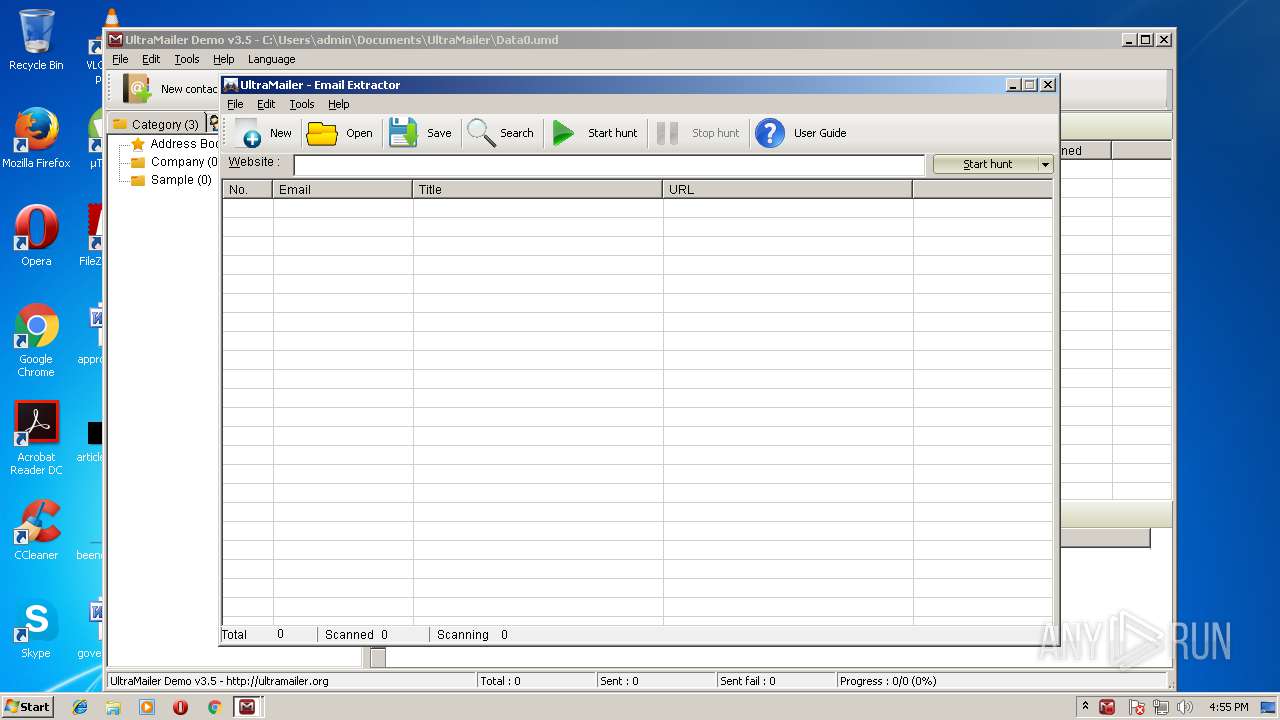Open Chrome from the taskbar
The height and width of the screenshot is (720, 1280).
pos(214,707)
